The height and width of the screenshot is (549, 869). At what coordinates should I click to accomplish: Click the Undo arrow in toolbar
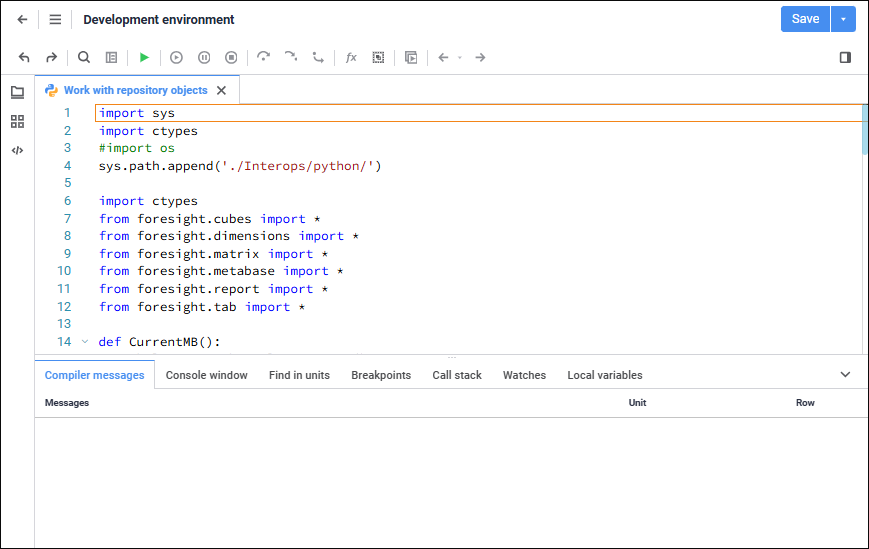pyautogui.click(x=24, y=58)
